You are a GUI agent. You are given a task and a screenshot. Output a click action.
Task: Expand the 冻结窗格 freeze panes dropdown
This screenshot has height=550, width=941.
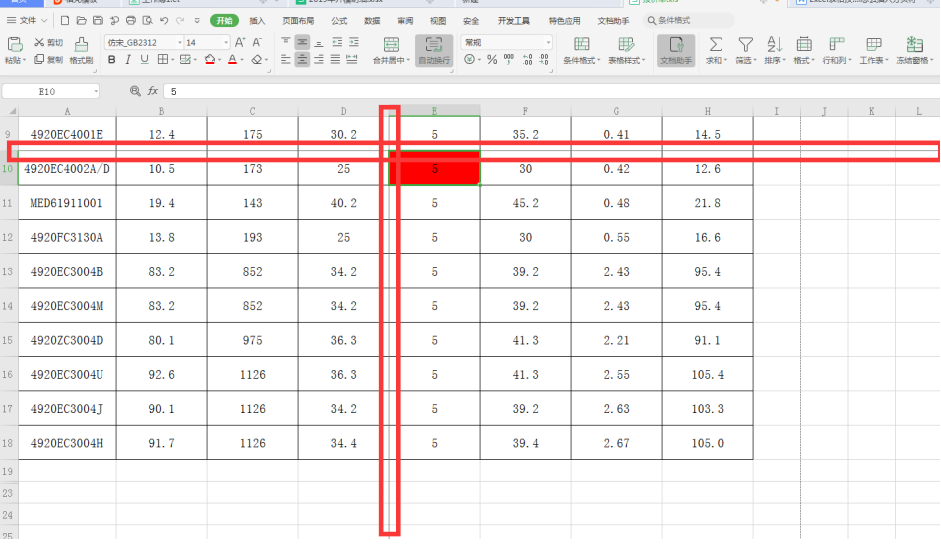coord(931,61)
